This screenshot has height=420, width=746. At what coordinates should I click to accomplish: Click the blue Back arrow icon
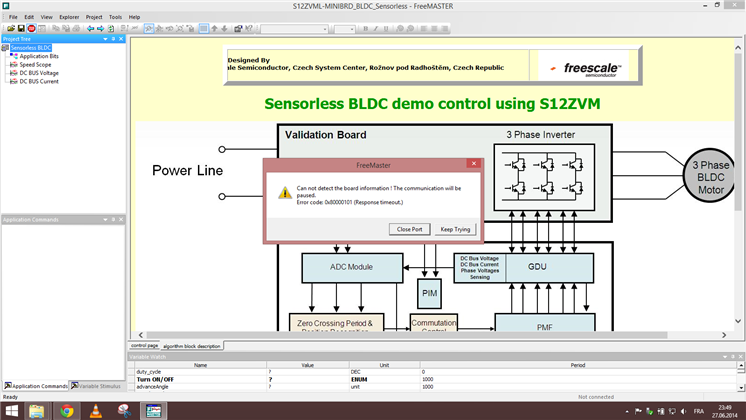point(90,29)
